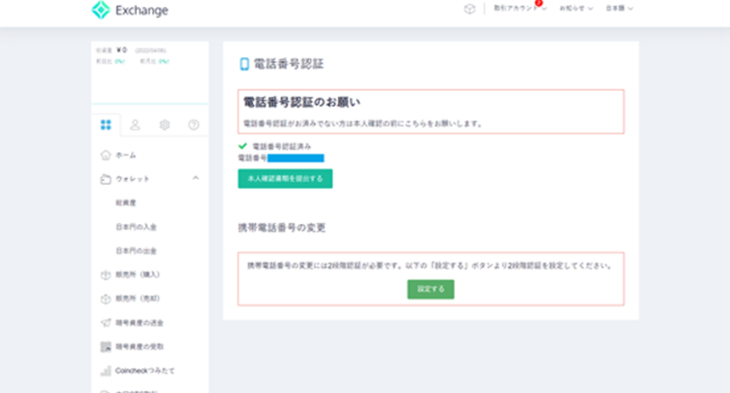Screen dimensions: 730x393
Task: Open Coincheckつみたて in the sidebar
Action: (145, 371)
